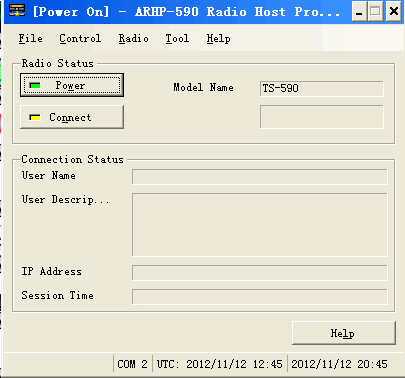Click the IP Address field
405x378 pixels.
(260, 273)
